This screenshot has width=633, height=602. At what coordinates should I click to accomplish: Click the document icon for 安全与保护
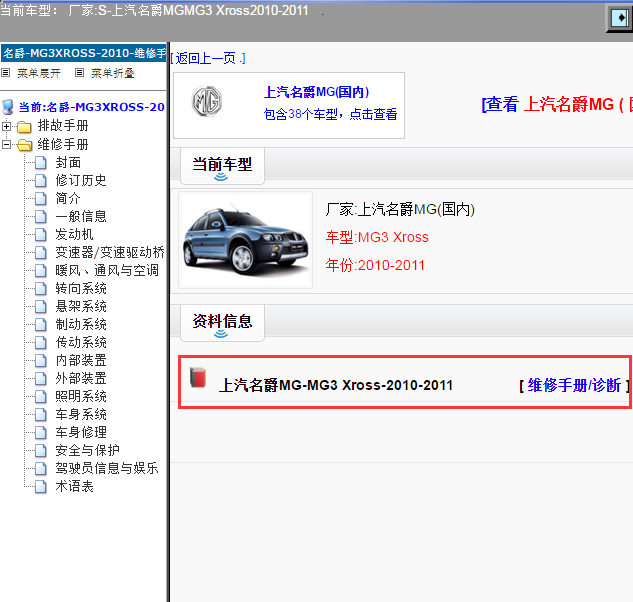coord(40,451)
